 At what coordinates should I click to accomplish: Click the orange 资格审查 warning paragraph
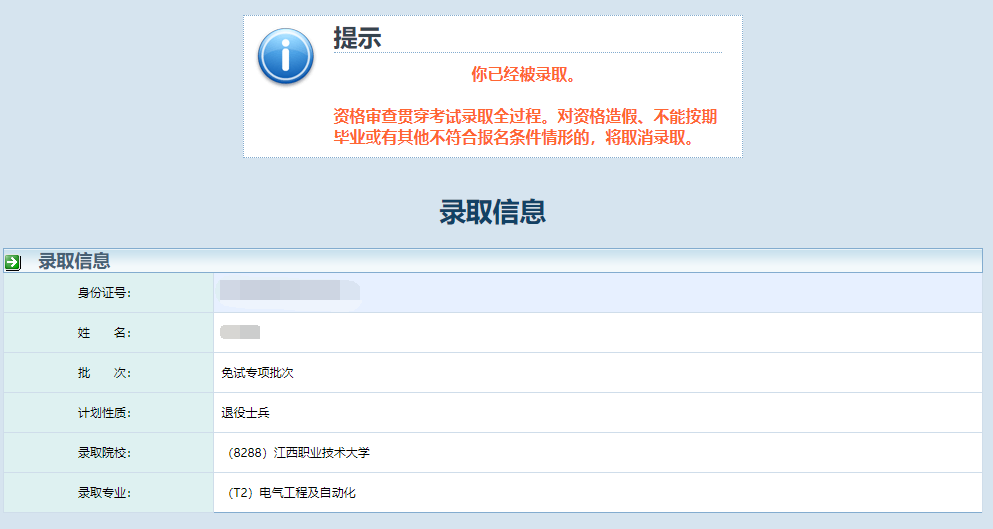coord(526,127)
